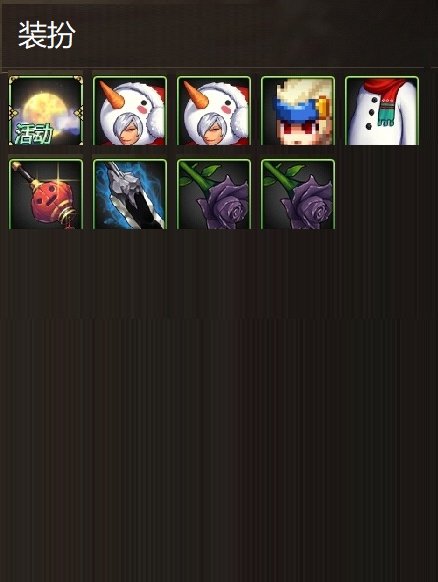The width and height of the screenshot is (438, 582).
Task: Select the blue flaming blade weapon skin
Action: [130, 194]
